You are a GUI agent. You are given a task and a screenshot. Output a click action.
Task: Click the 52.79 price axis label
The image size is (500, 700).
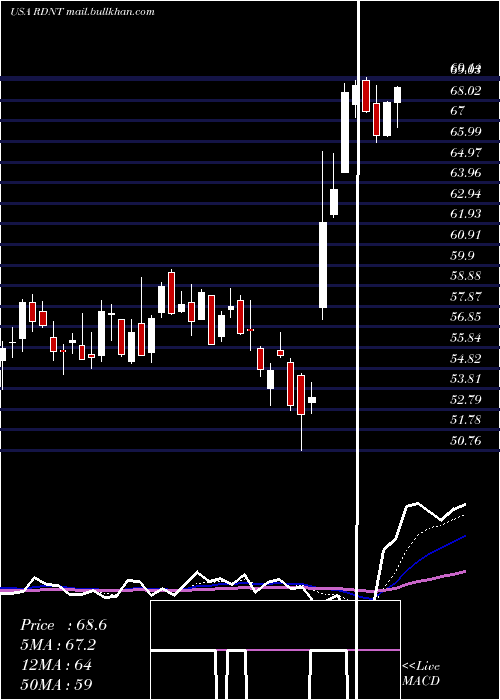click(x=466, y=399)
